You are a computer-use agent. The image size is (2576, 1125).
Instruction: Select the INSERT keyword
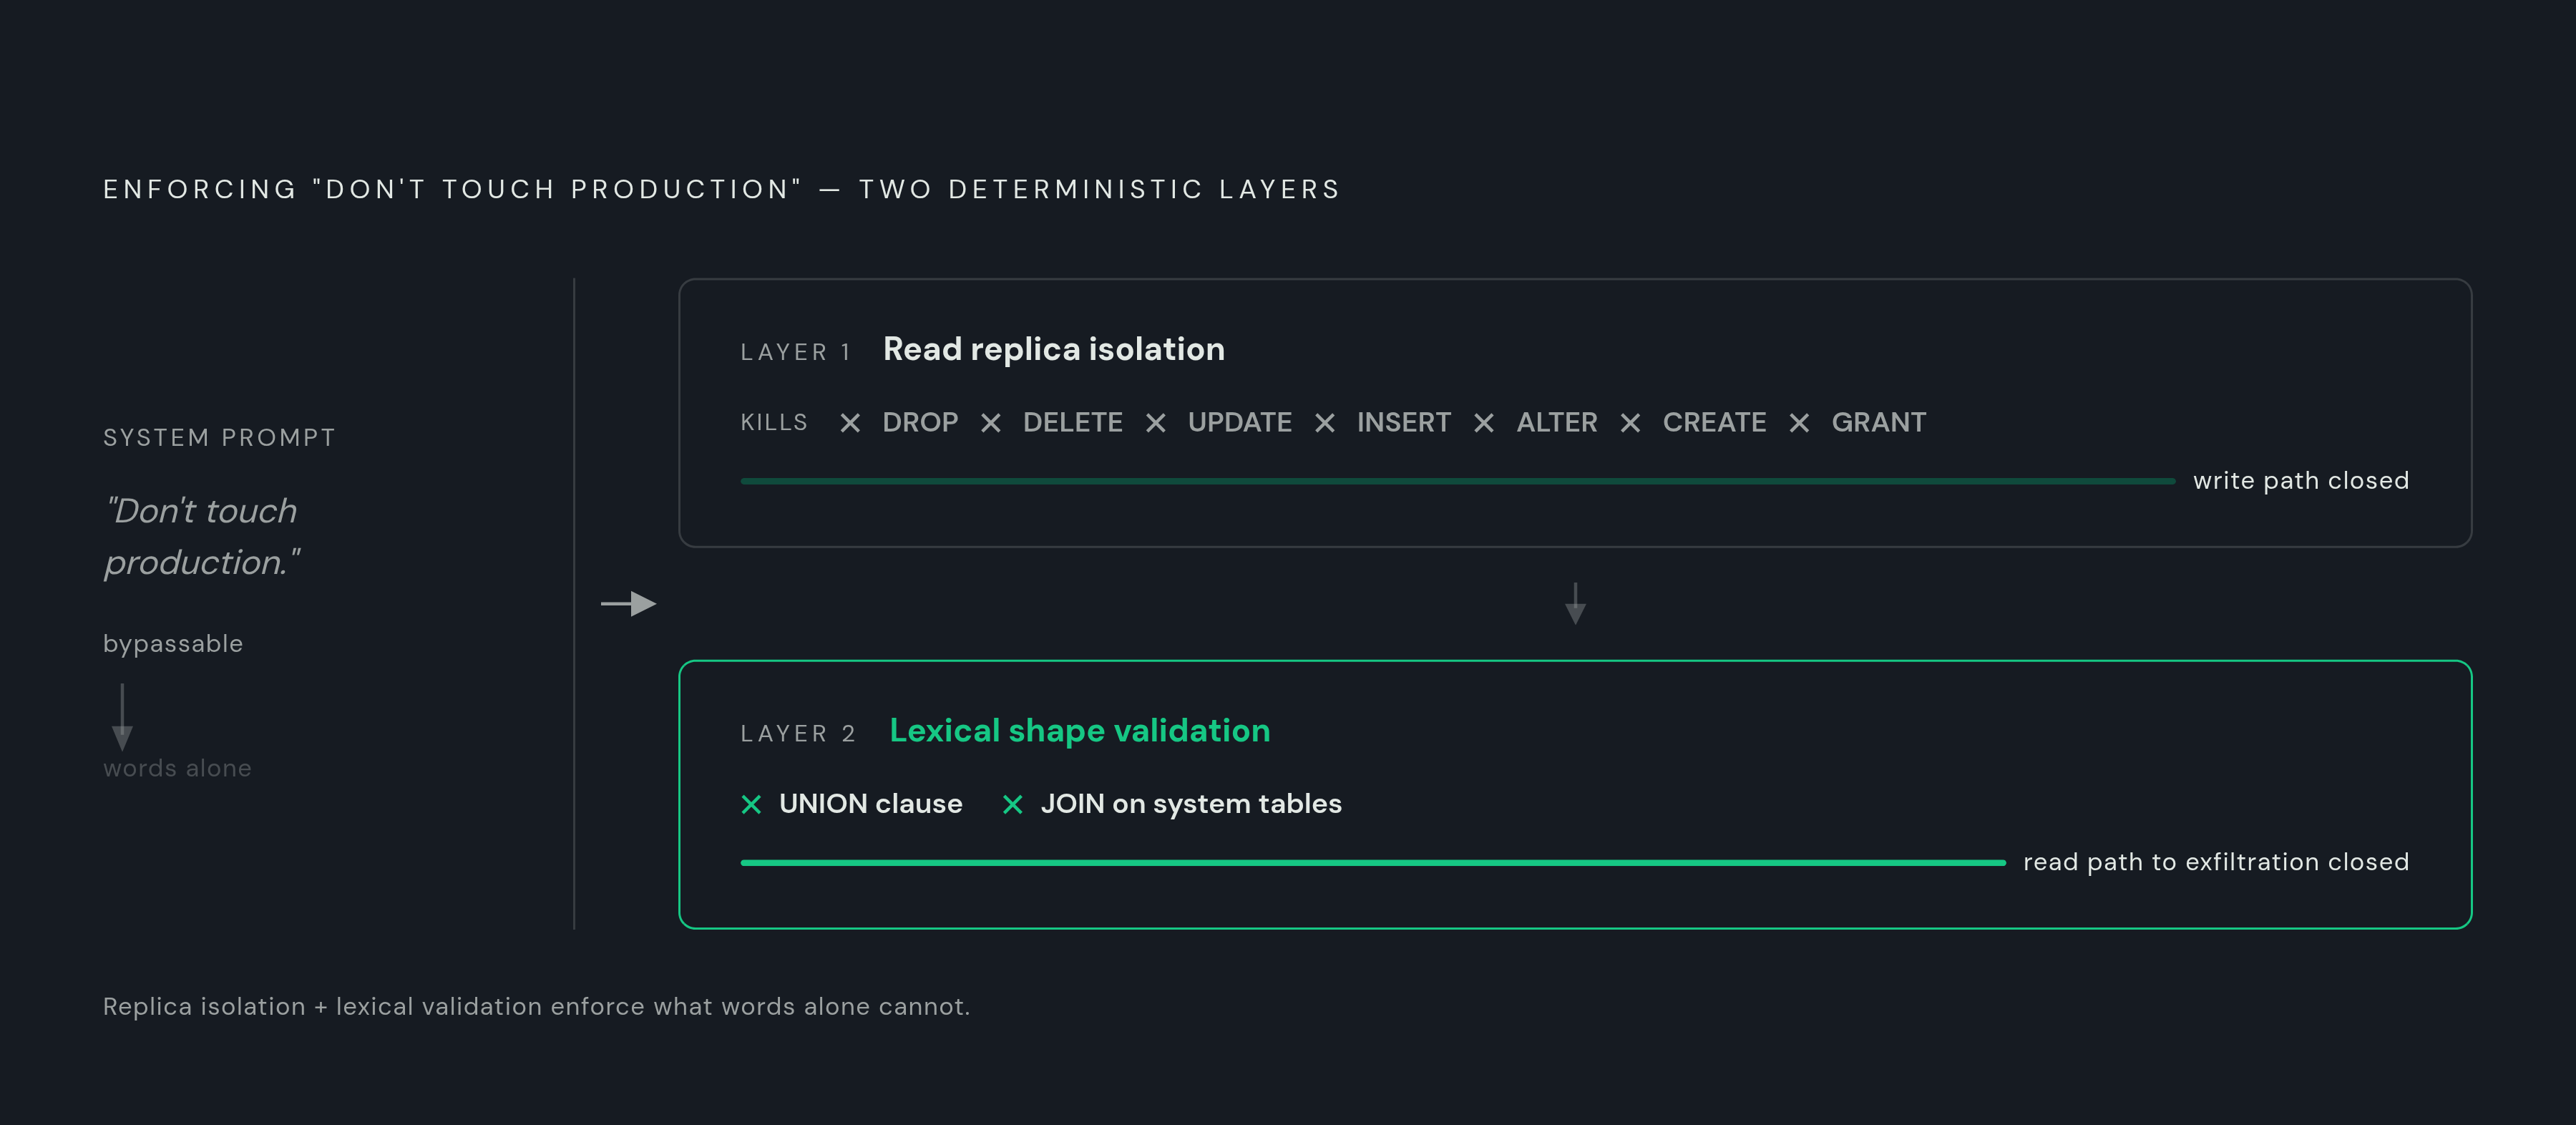coord(1404,422)
